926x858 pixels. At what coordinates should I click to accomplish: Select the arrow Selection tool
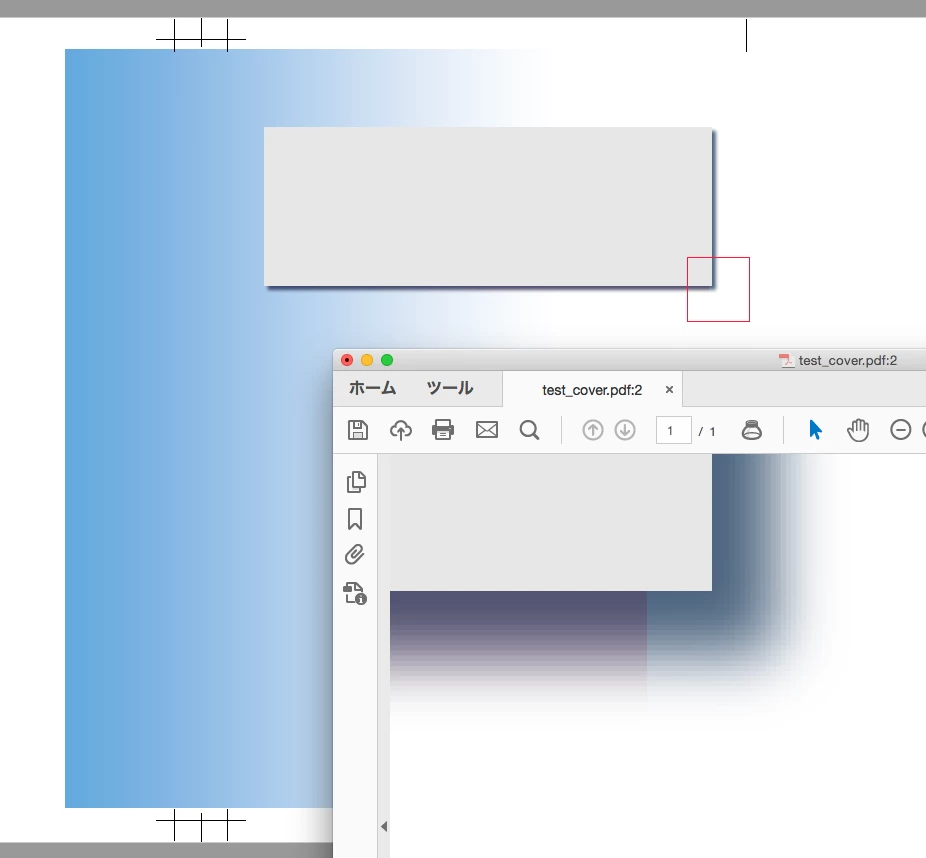815,430
